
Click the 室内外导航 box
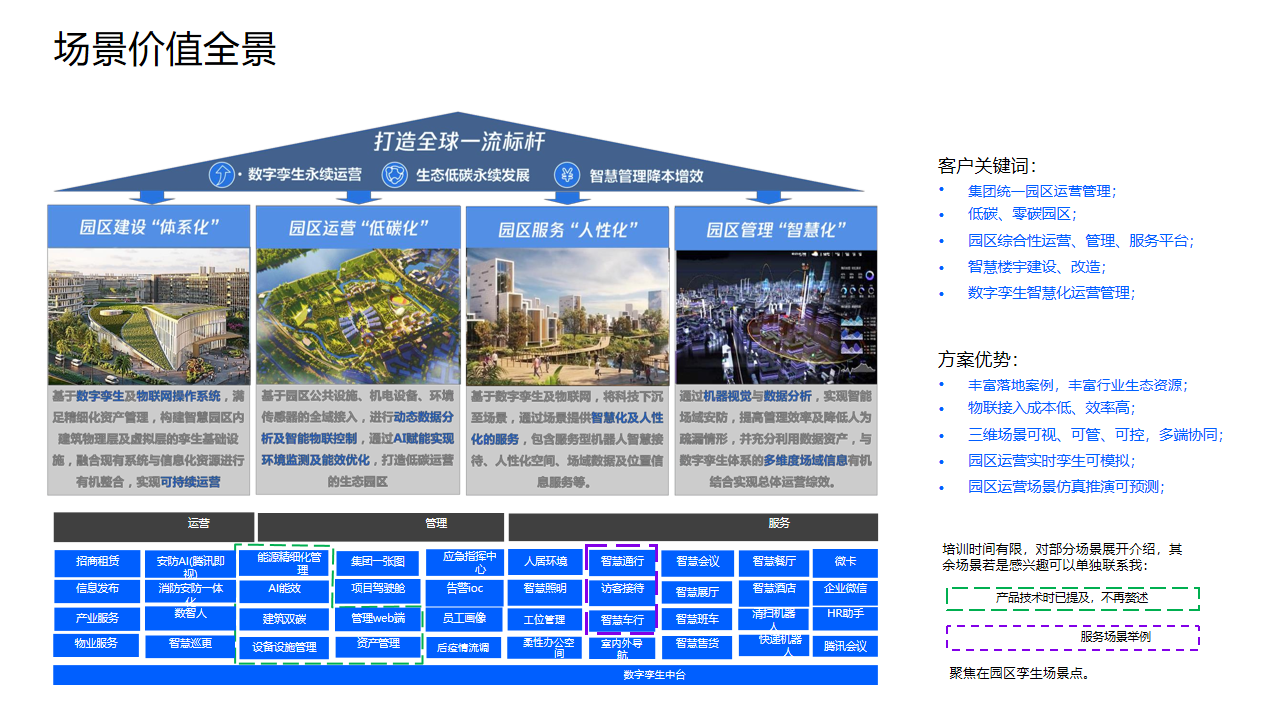tap(622, 647)
